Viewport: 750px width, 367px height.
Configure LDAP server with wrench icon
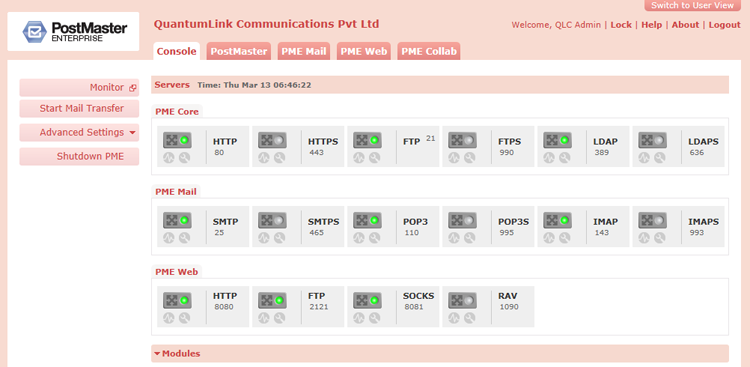click(x=565, y=157)
